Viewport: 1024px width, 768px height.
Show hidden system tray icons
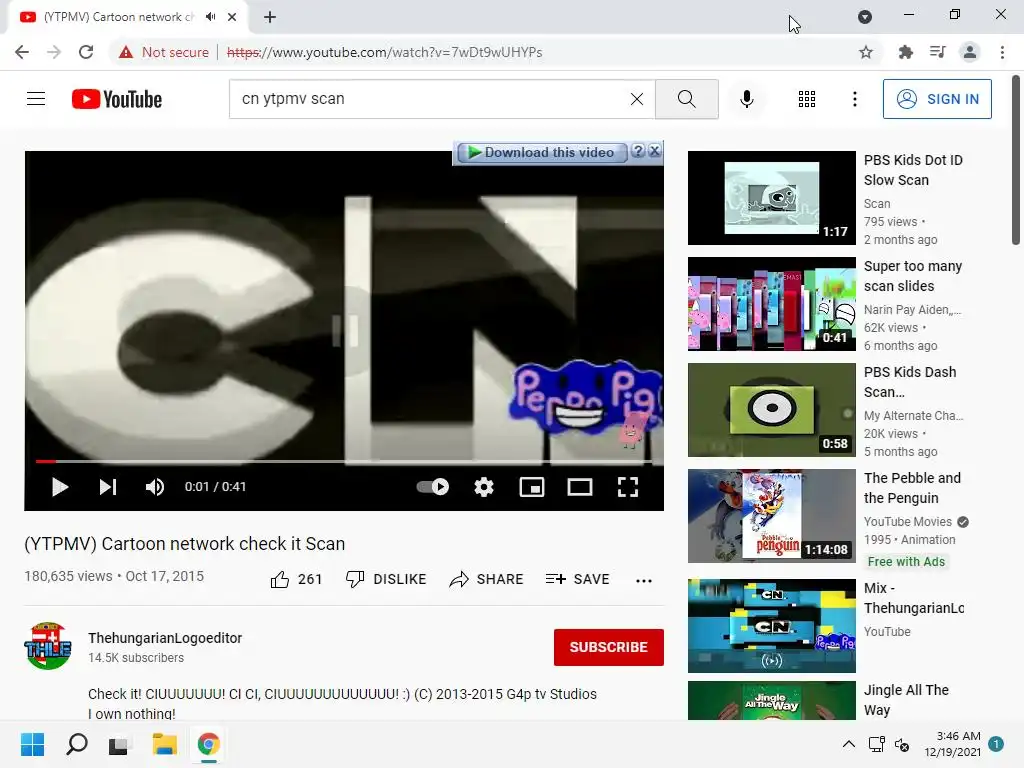coord(848,744)
